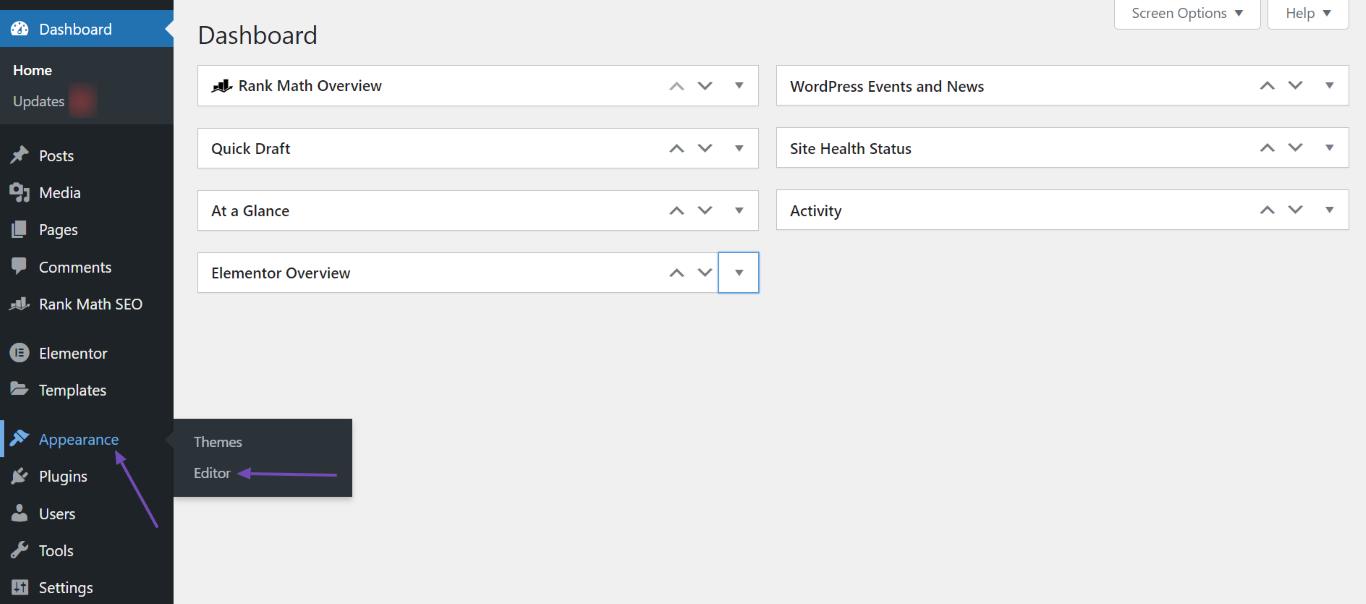Move Elementor Overview widget up

point(677,273)
